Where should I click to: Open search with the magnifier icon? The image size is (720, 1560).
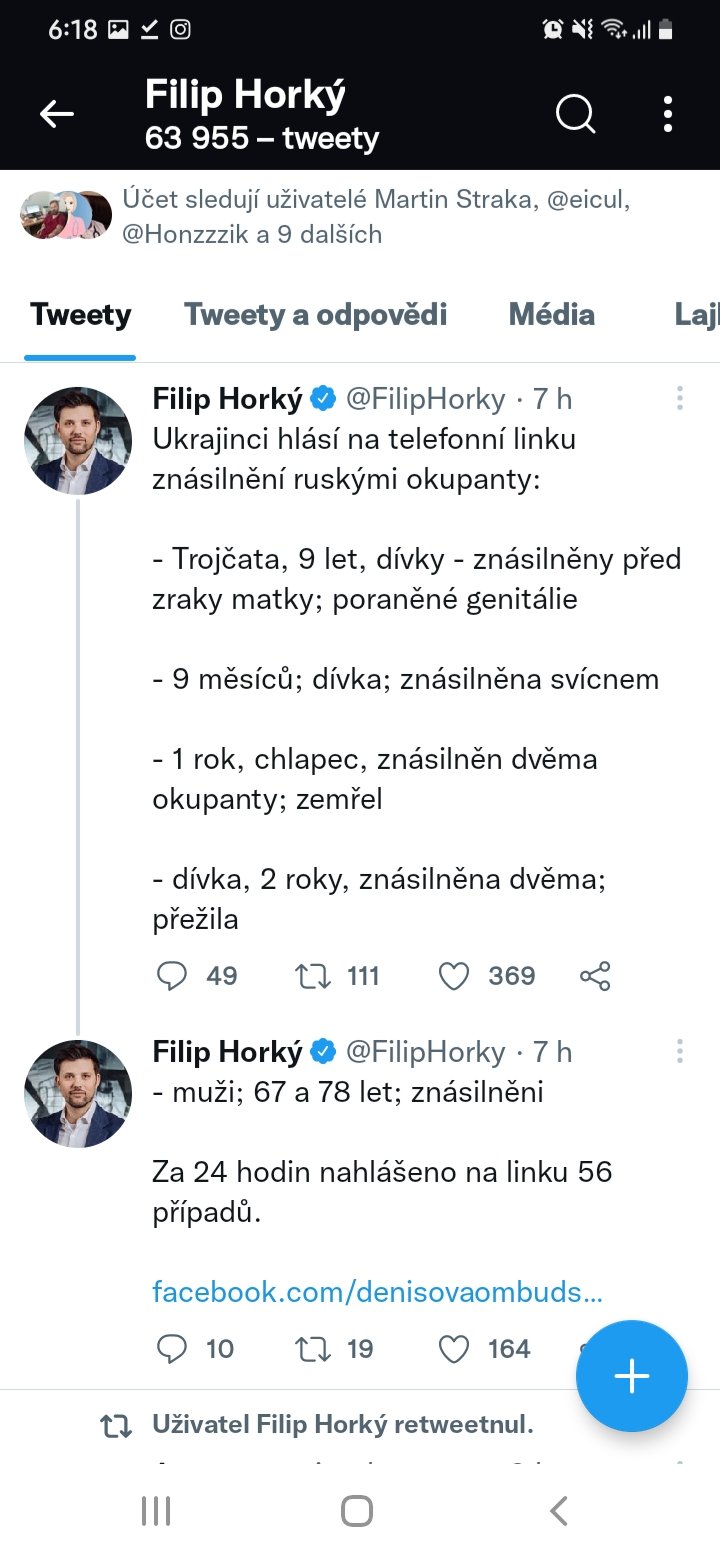575,115
